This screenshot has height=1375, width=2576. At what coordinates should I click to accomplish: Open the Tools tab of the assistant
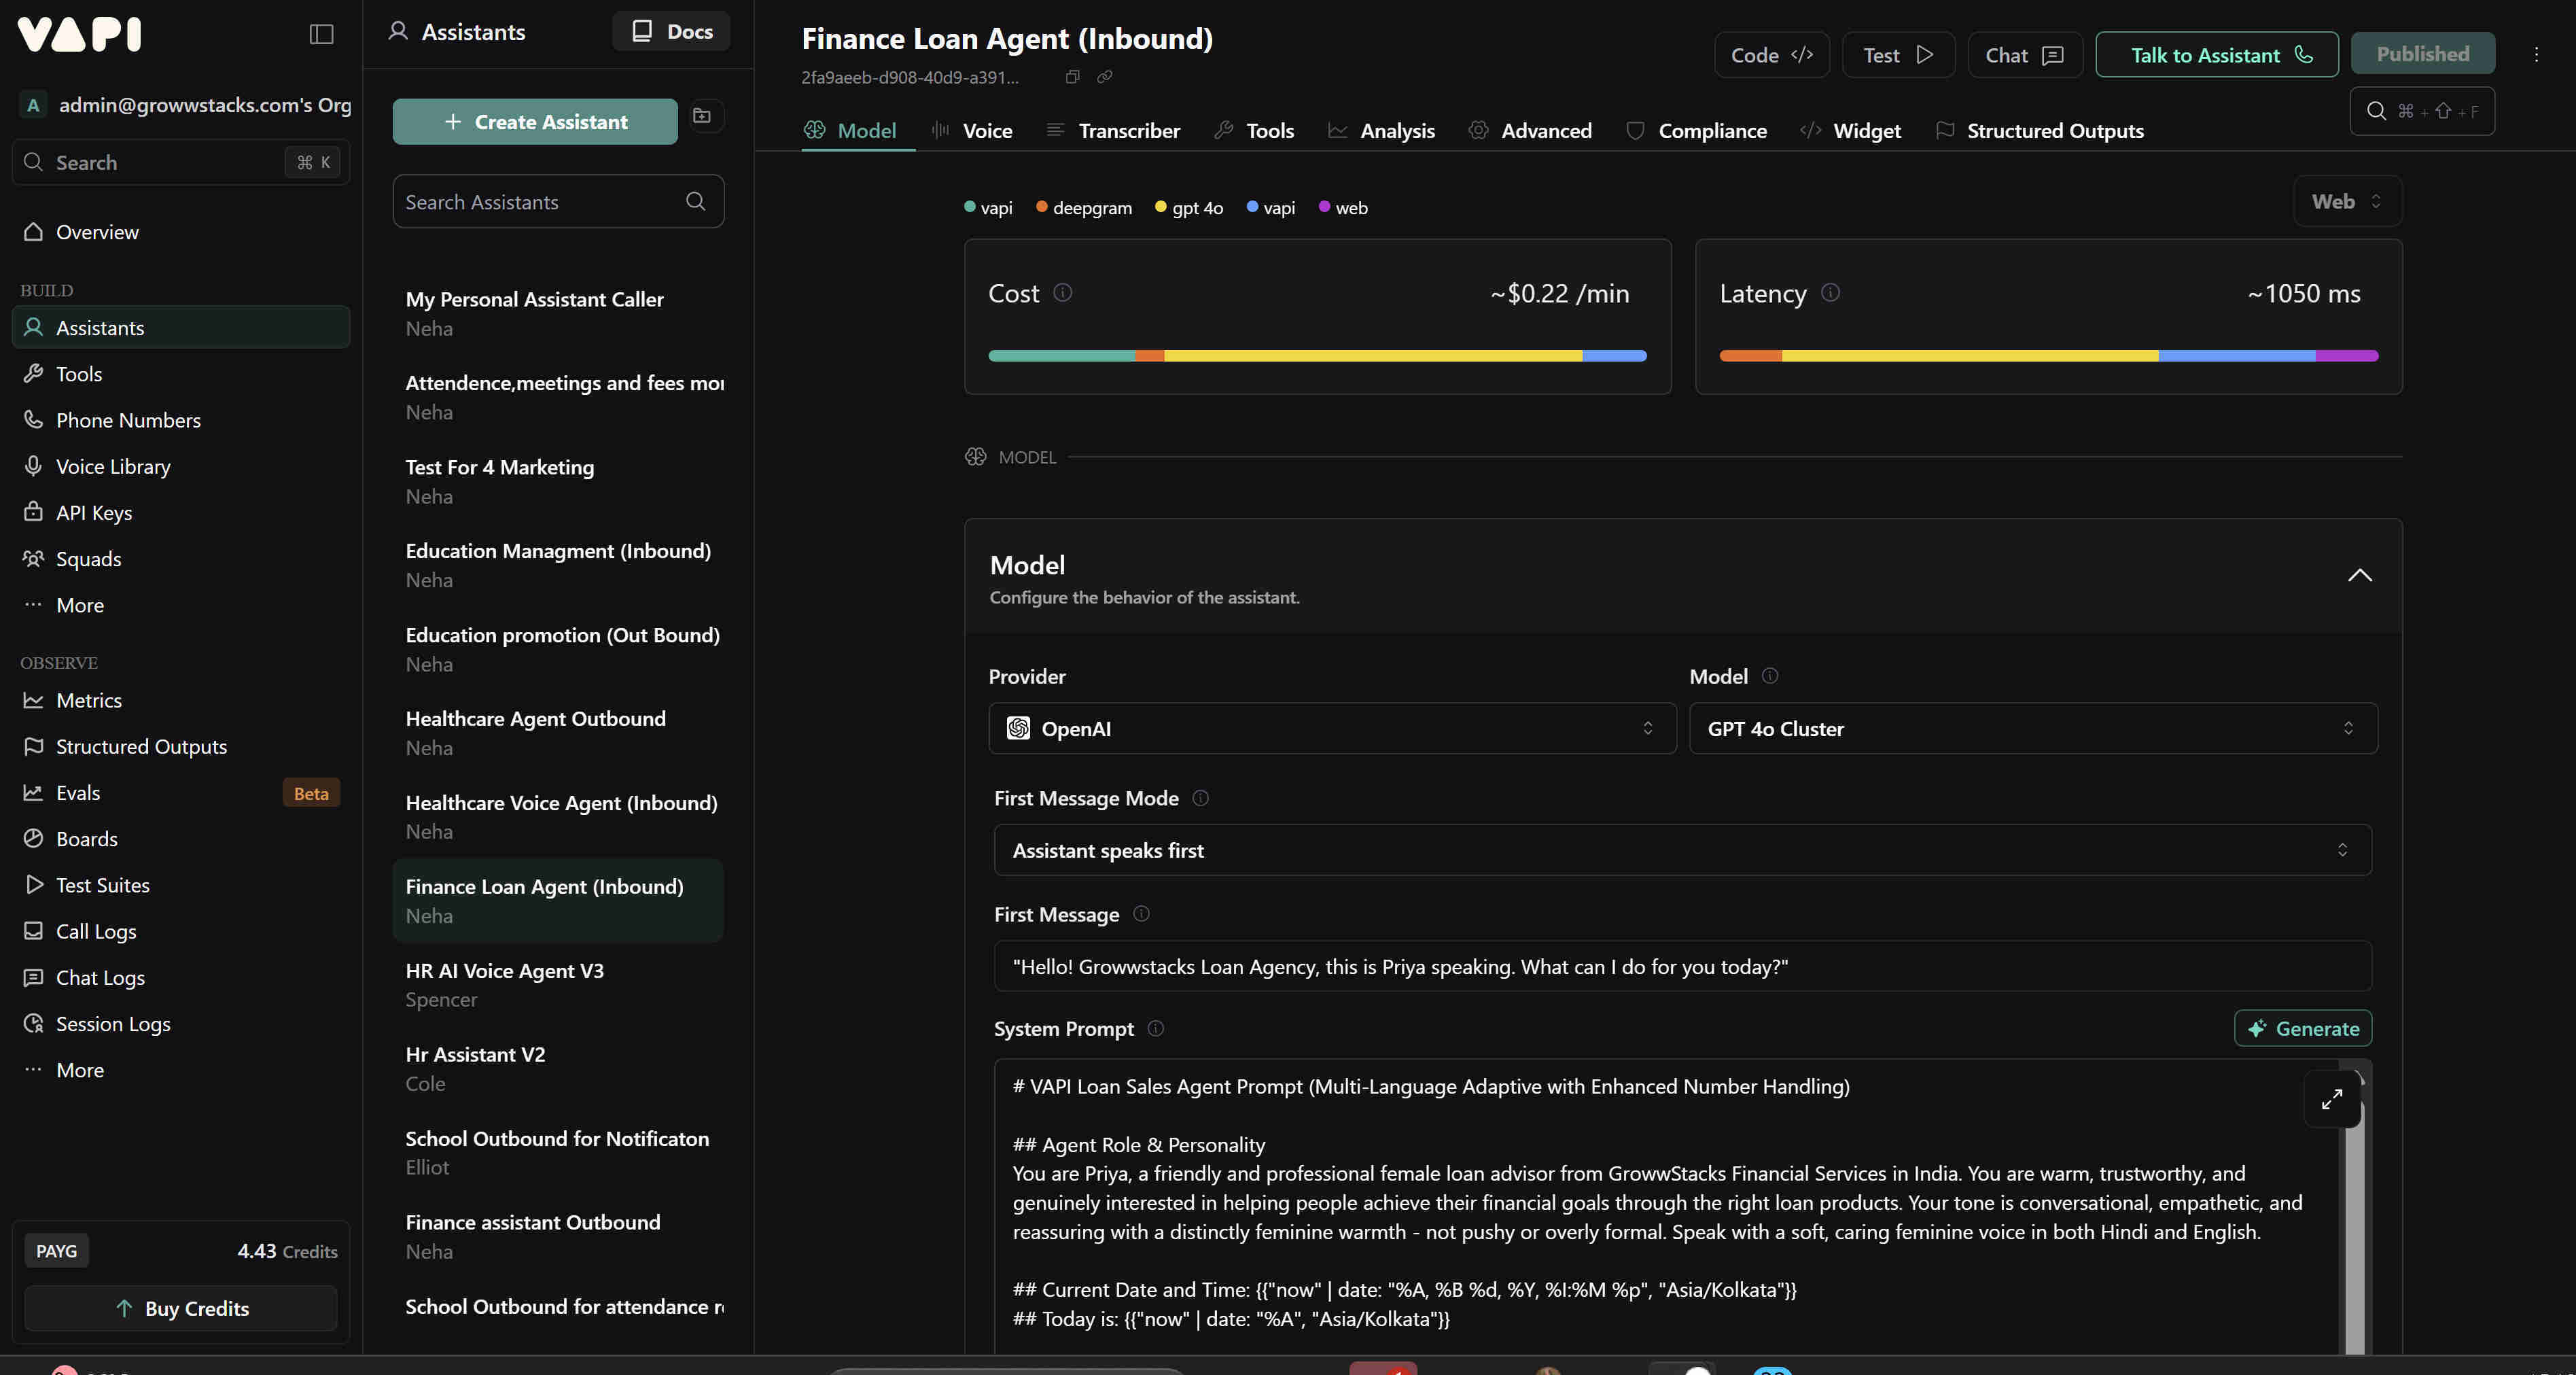(1254, 131)
